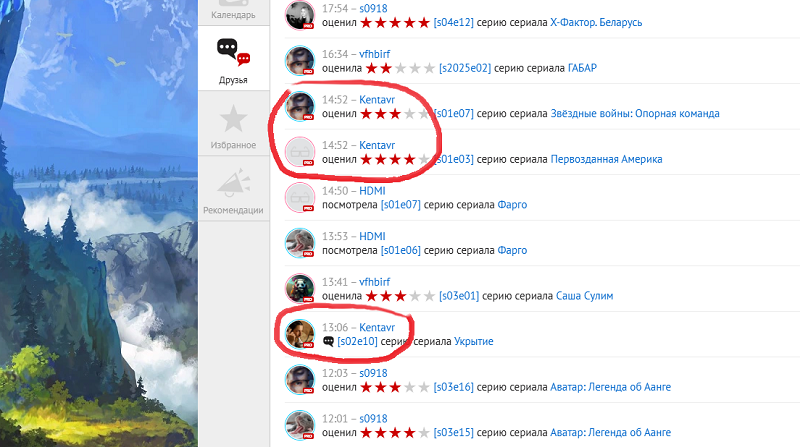
Task: Click the comment bubble icon next to [s02e10]
Action: [328, 341]
